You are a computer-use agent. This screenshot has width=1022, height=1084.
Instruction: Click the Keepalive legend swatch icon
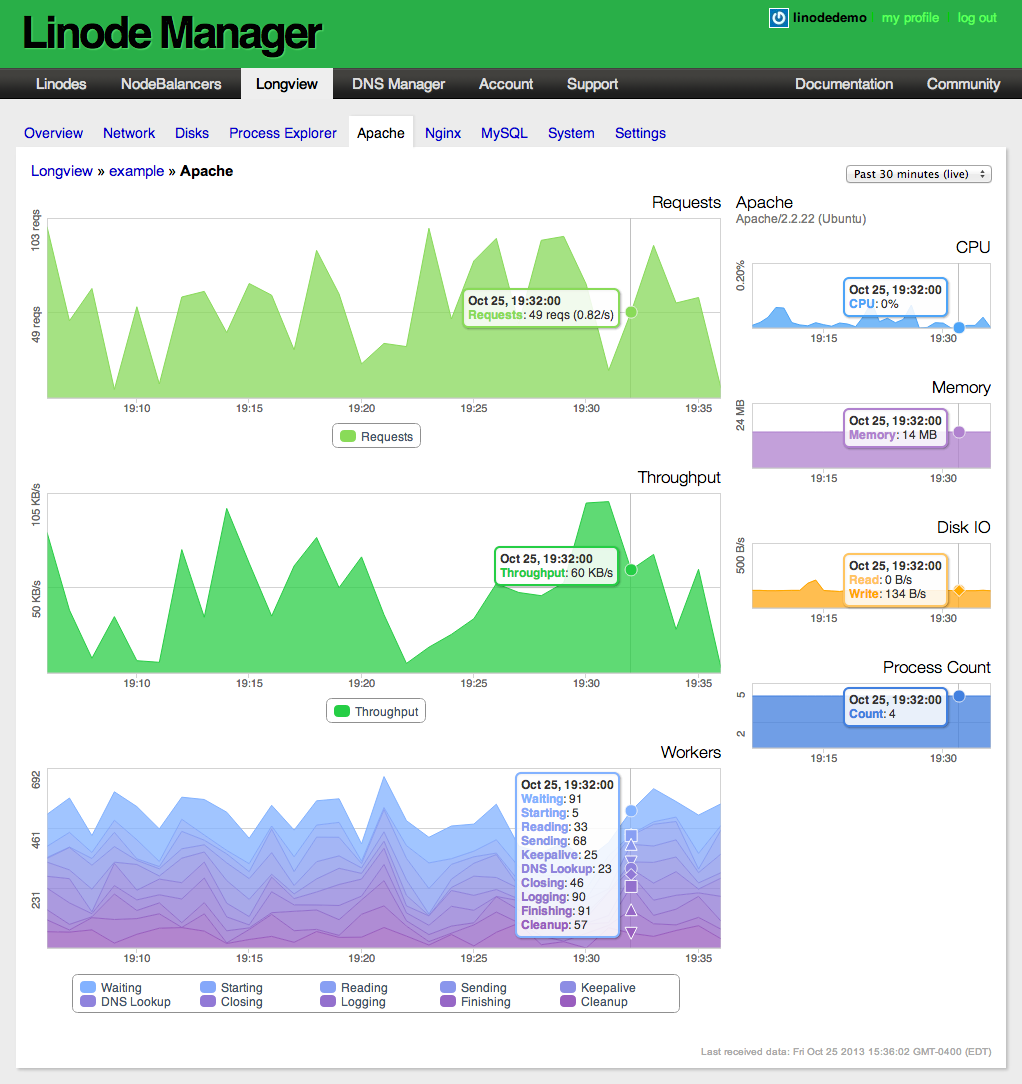tap(568, 988)
